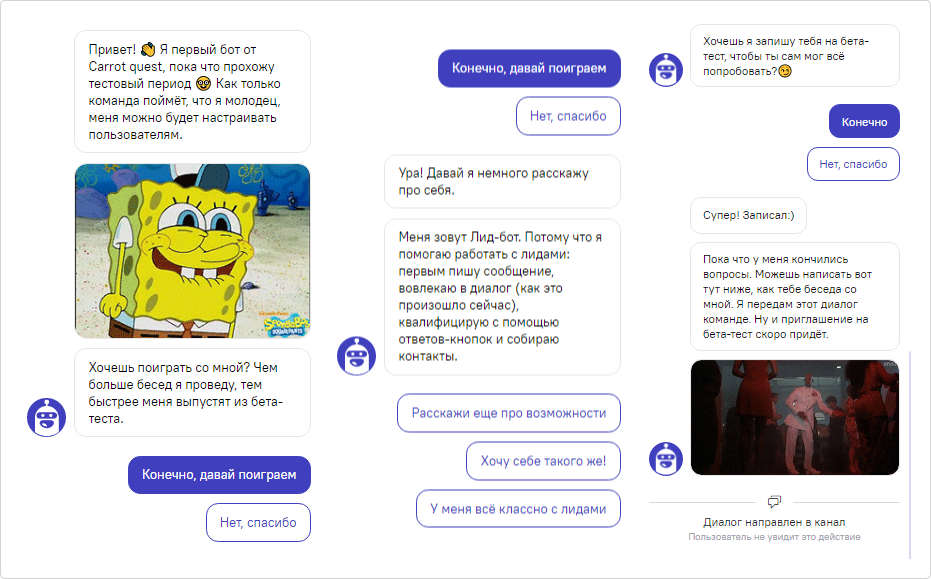Viewport: 931px width, 579px height.
Task: Click the bot avatar next to the Лид-бот description
Action: (356, 355)
